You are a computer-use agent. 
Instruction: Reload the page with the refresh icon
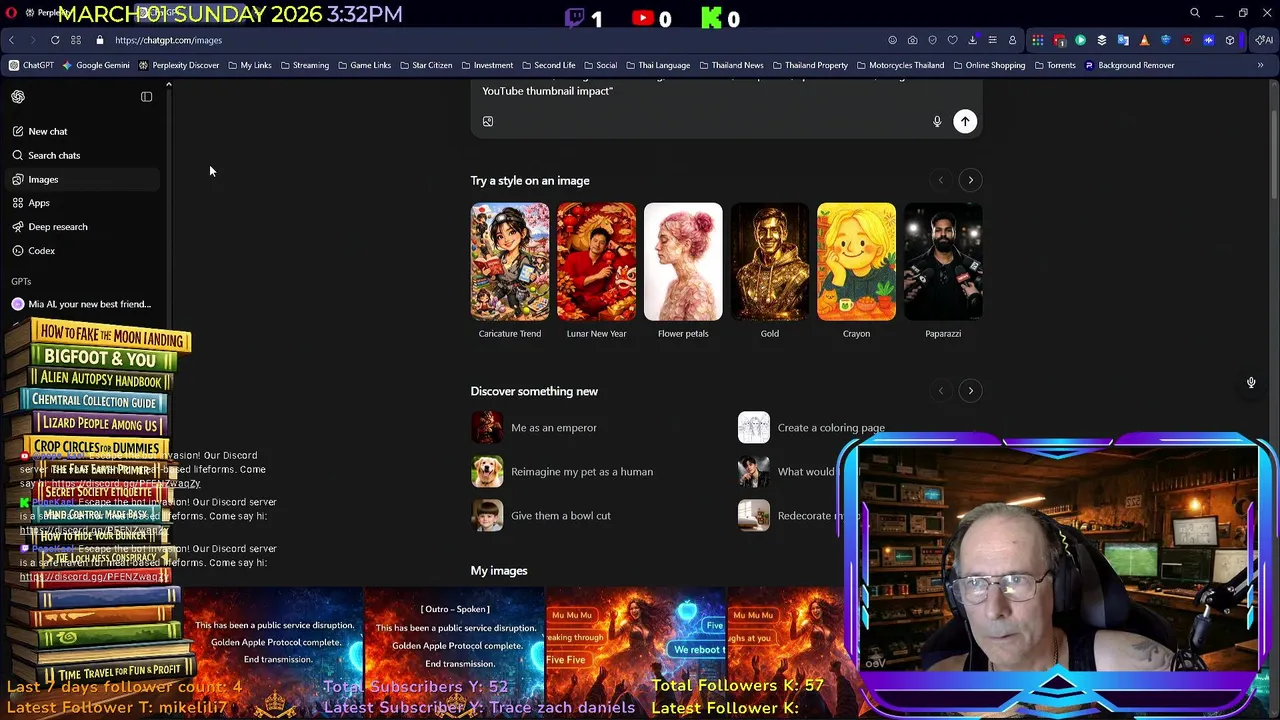55,40
